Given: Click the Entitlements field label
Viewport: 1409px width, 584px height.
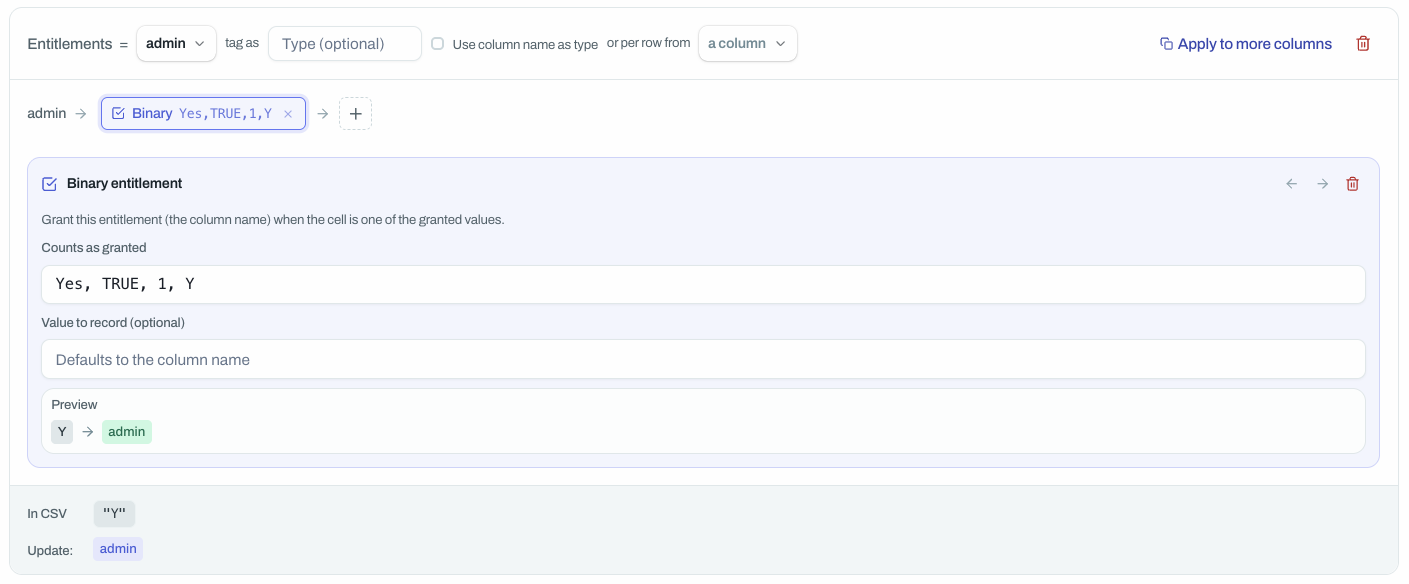Looking at the screenshot, I should click(70, 44).
